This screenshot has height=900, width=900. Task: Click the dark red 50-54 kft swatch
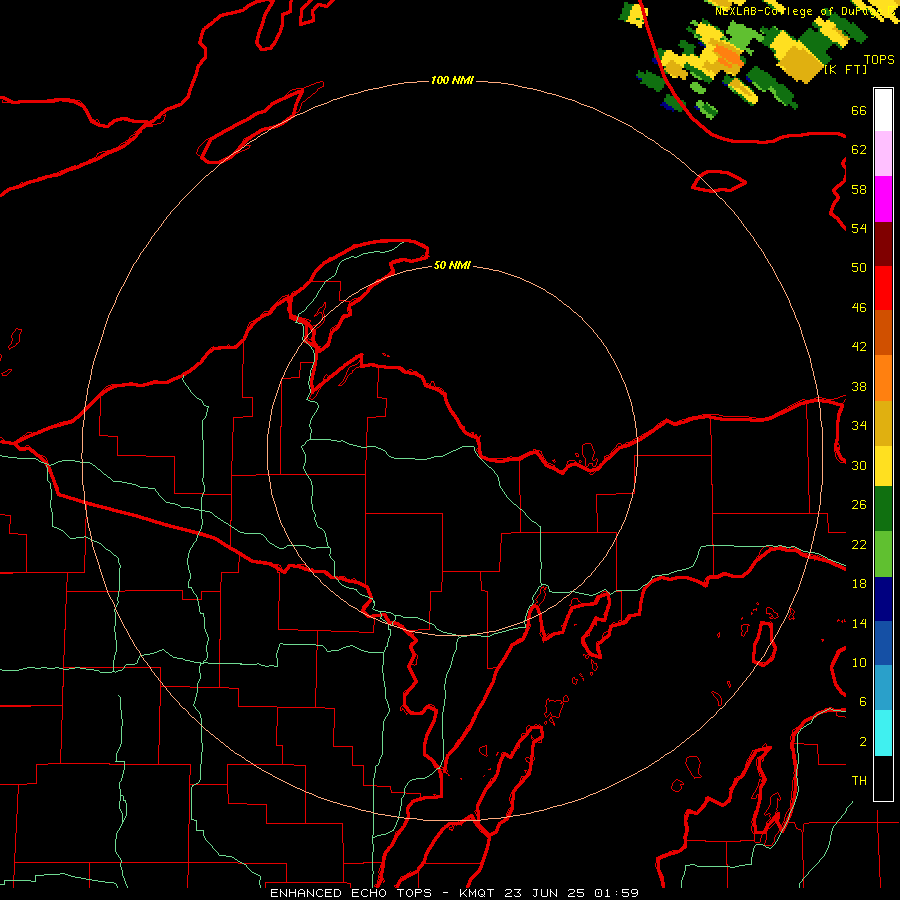click(x=883, y=244)
